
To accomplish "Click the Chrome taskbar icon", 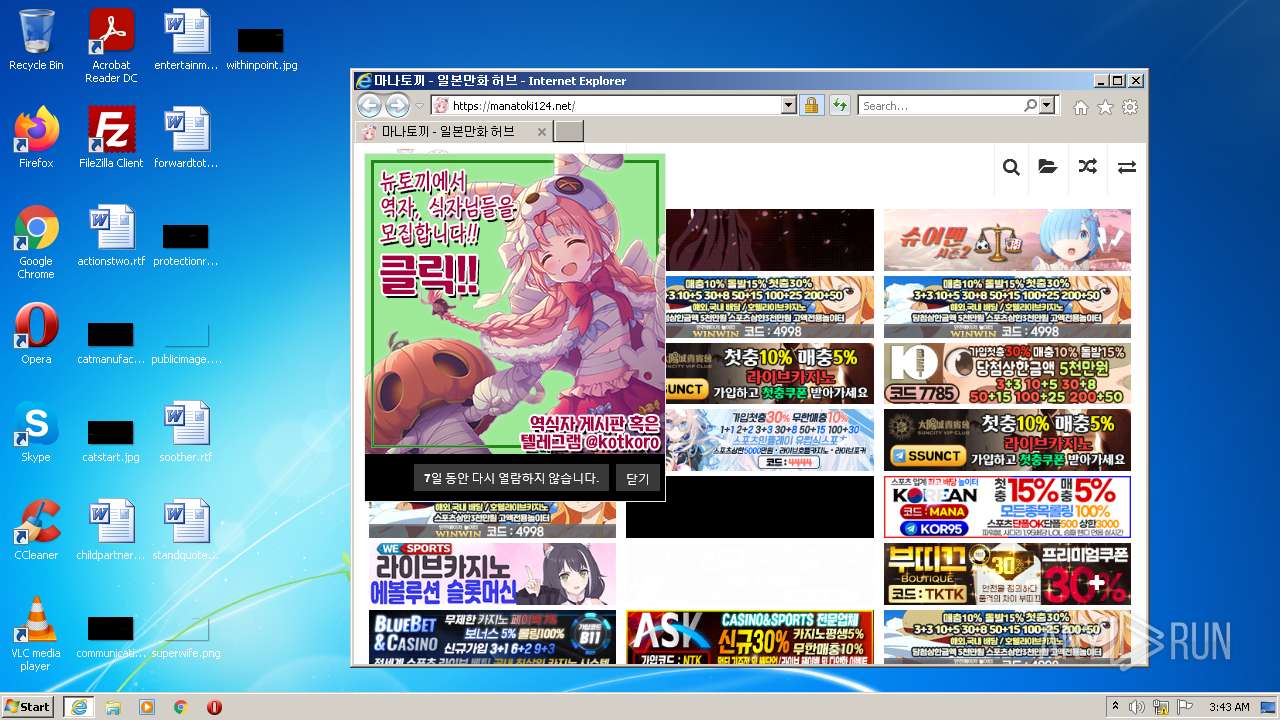I will pyautogui.click(x=181, y=707).
